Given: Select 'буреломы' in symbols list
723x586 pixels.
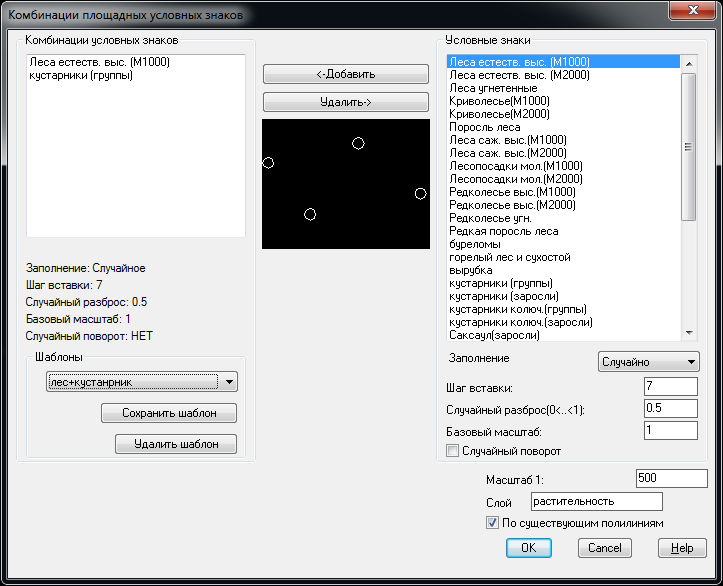Looking at the screenshot, I should click(563, 244).
